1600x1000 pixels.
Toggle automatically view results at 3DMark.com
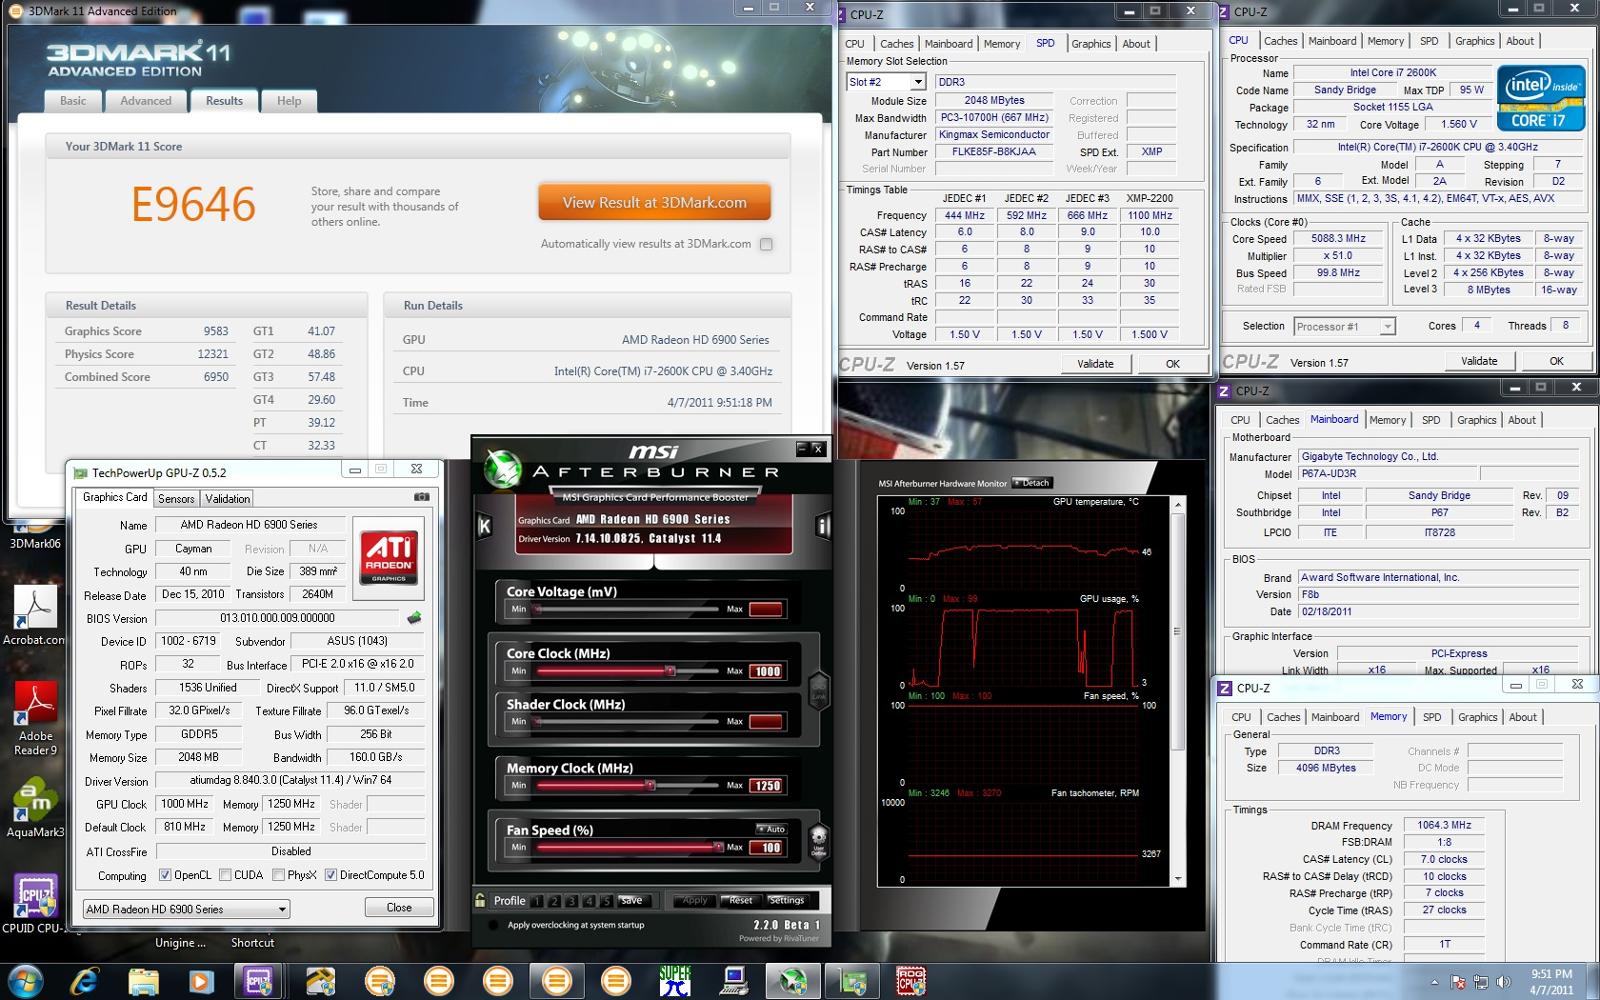coord(766,244)
